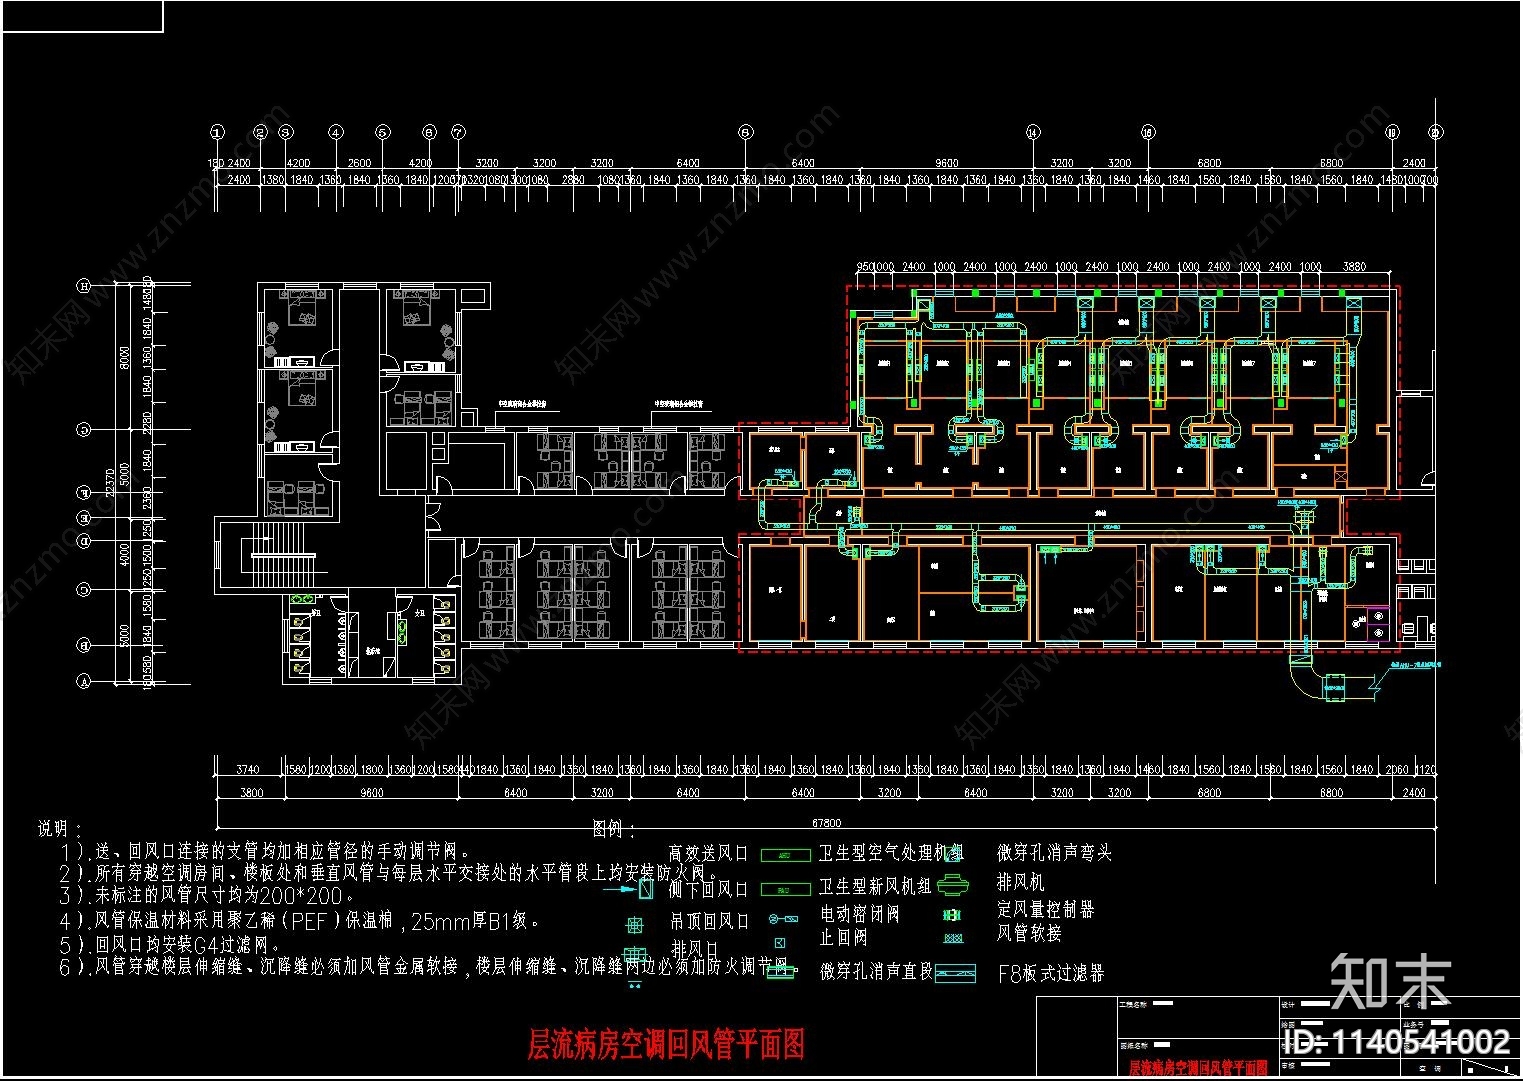The image size is (1523, 1081).
Task: Click grid axis bubble 4 at top
Action: [335, 132]
